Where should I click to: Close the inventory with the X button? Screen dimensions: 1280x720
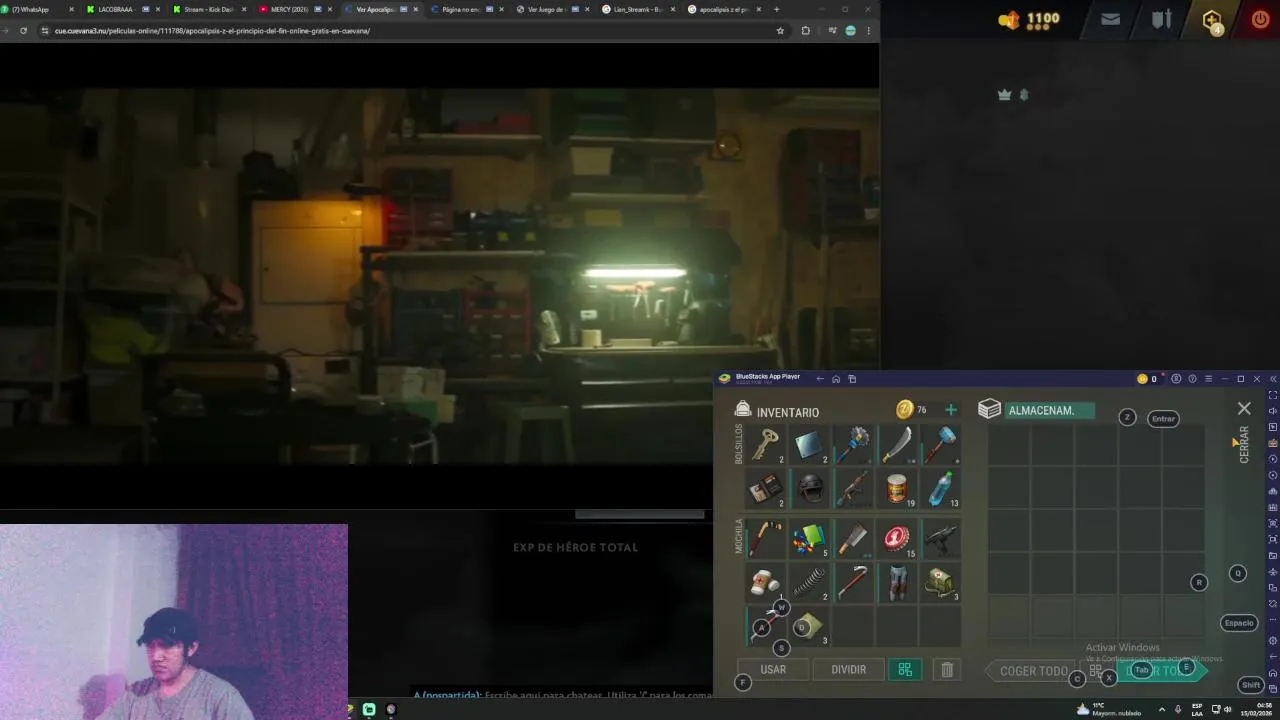pyautogui.click(x=1244, y=408)
